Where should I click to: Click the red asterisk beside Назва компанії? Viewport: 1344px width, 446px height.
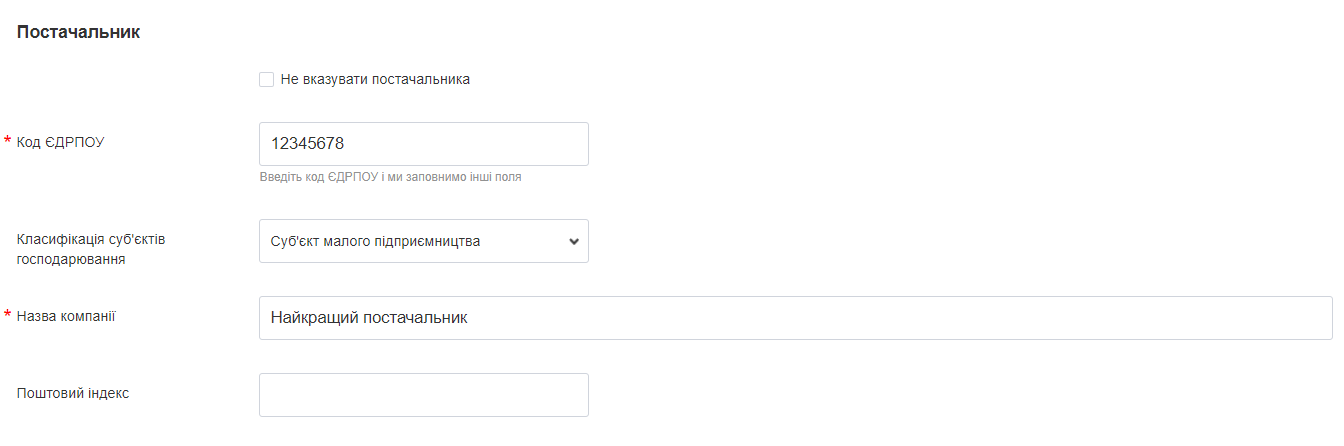(8, 316)
